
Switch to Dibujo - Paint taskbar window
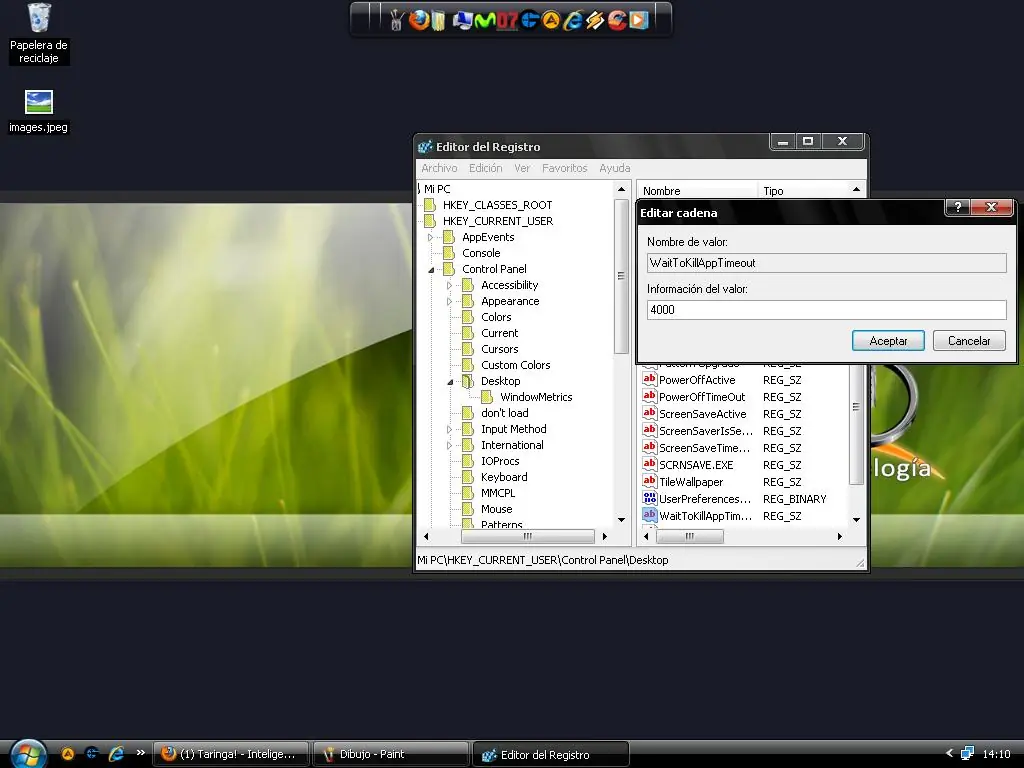point(391,754)
